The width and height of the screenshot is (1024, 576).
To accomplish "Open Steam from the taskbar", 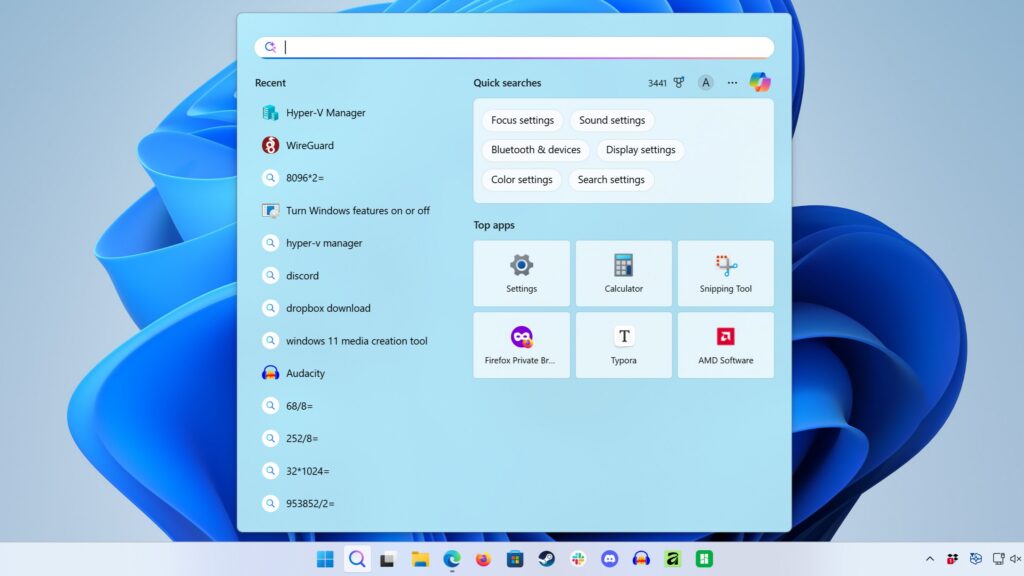I will point(546,559).
